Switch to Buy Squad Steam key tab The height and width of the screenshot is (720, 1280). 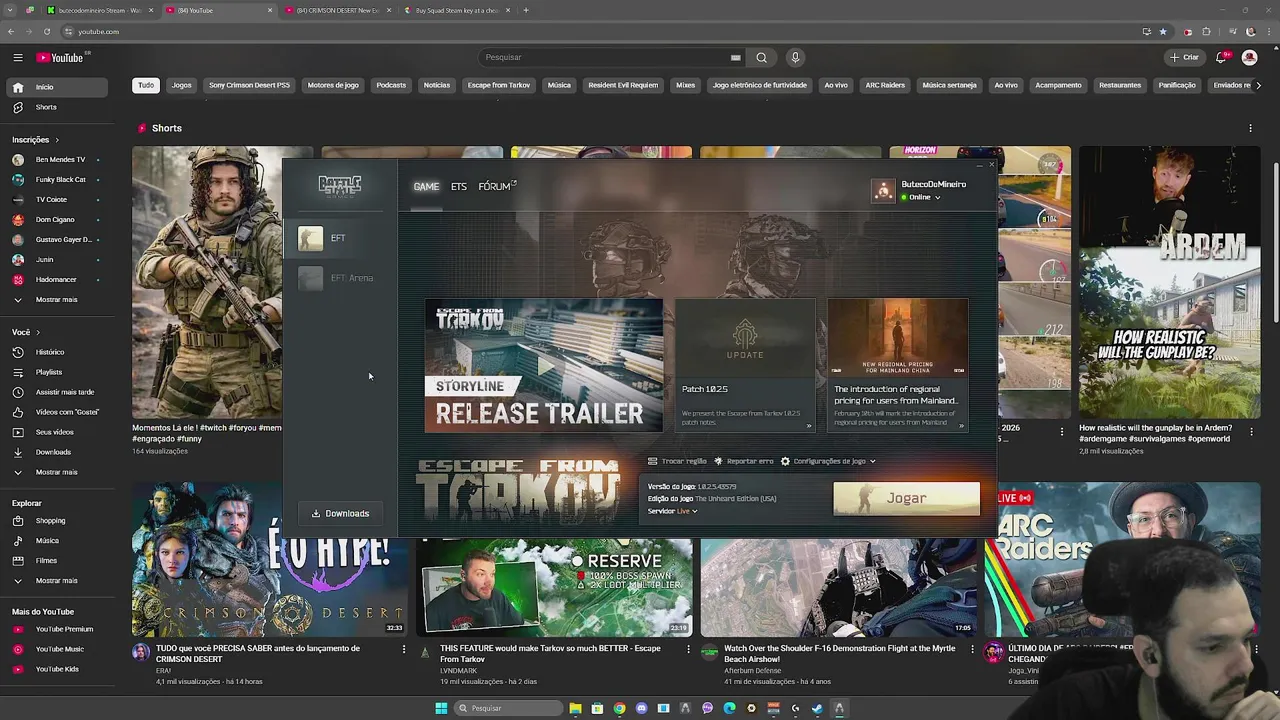click(457, 10)
